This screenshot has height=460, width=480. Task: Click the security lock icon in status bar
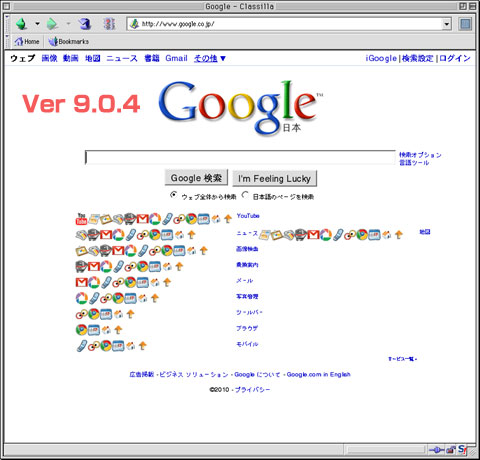[451, 450]
